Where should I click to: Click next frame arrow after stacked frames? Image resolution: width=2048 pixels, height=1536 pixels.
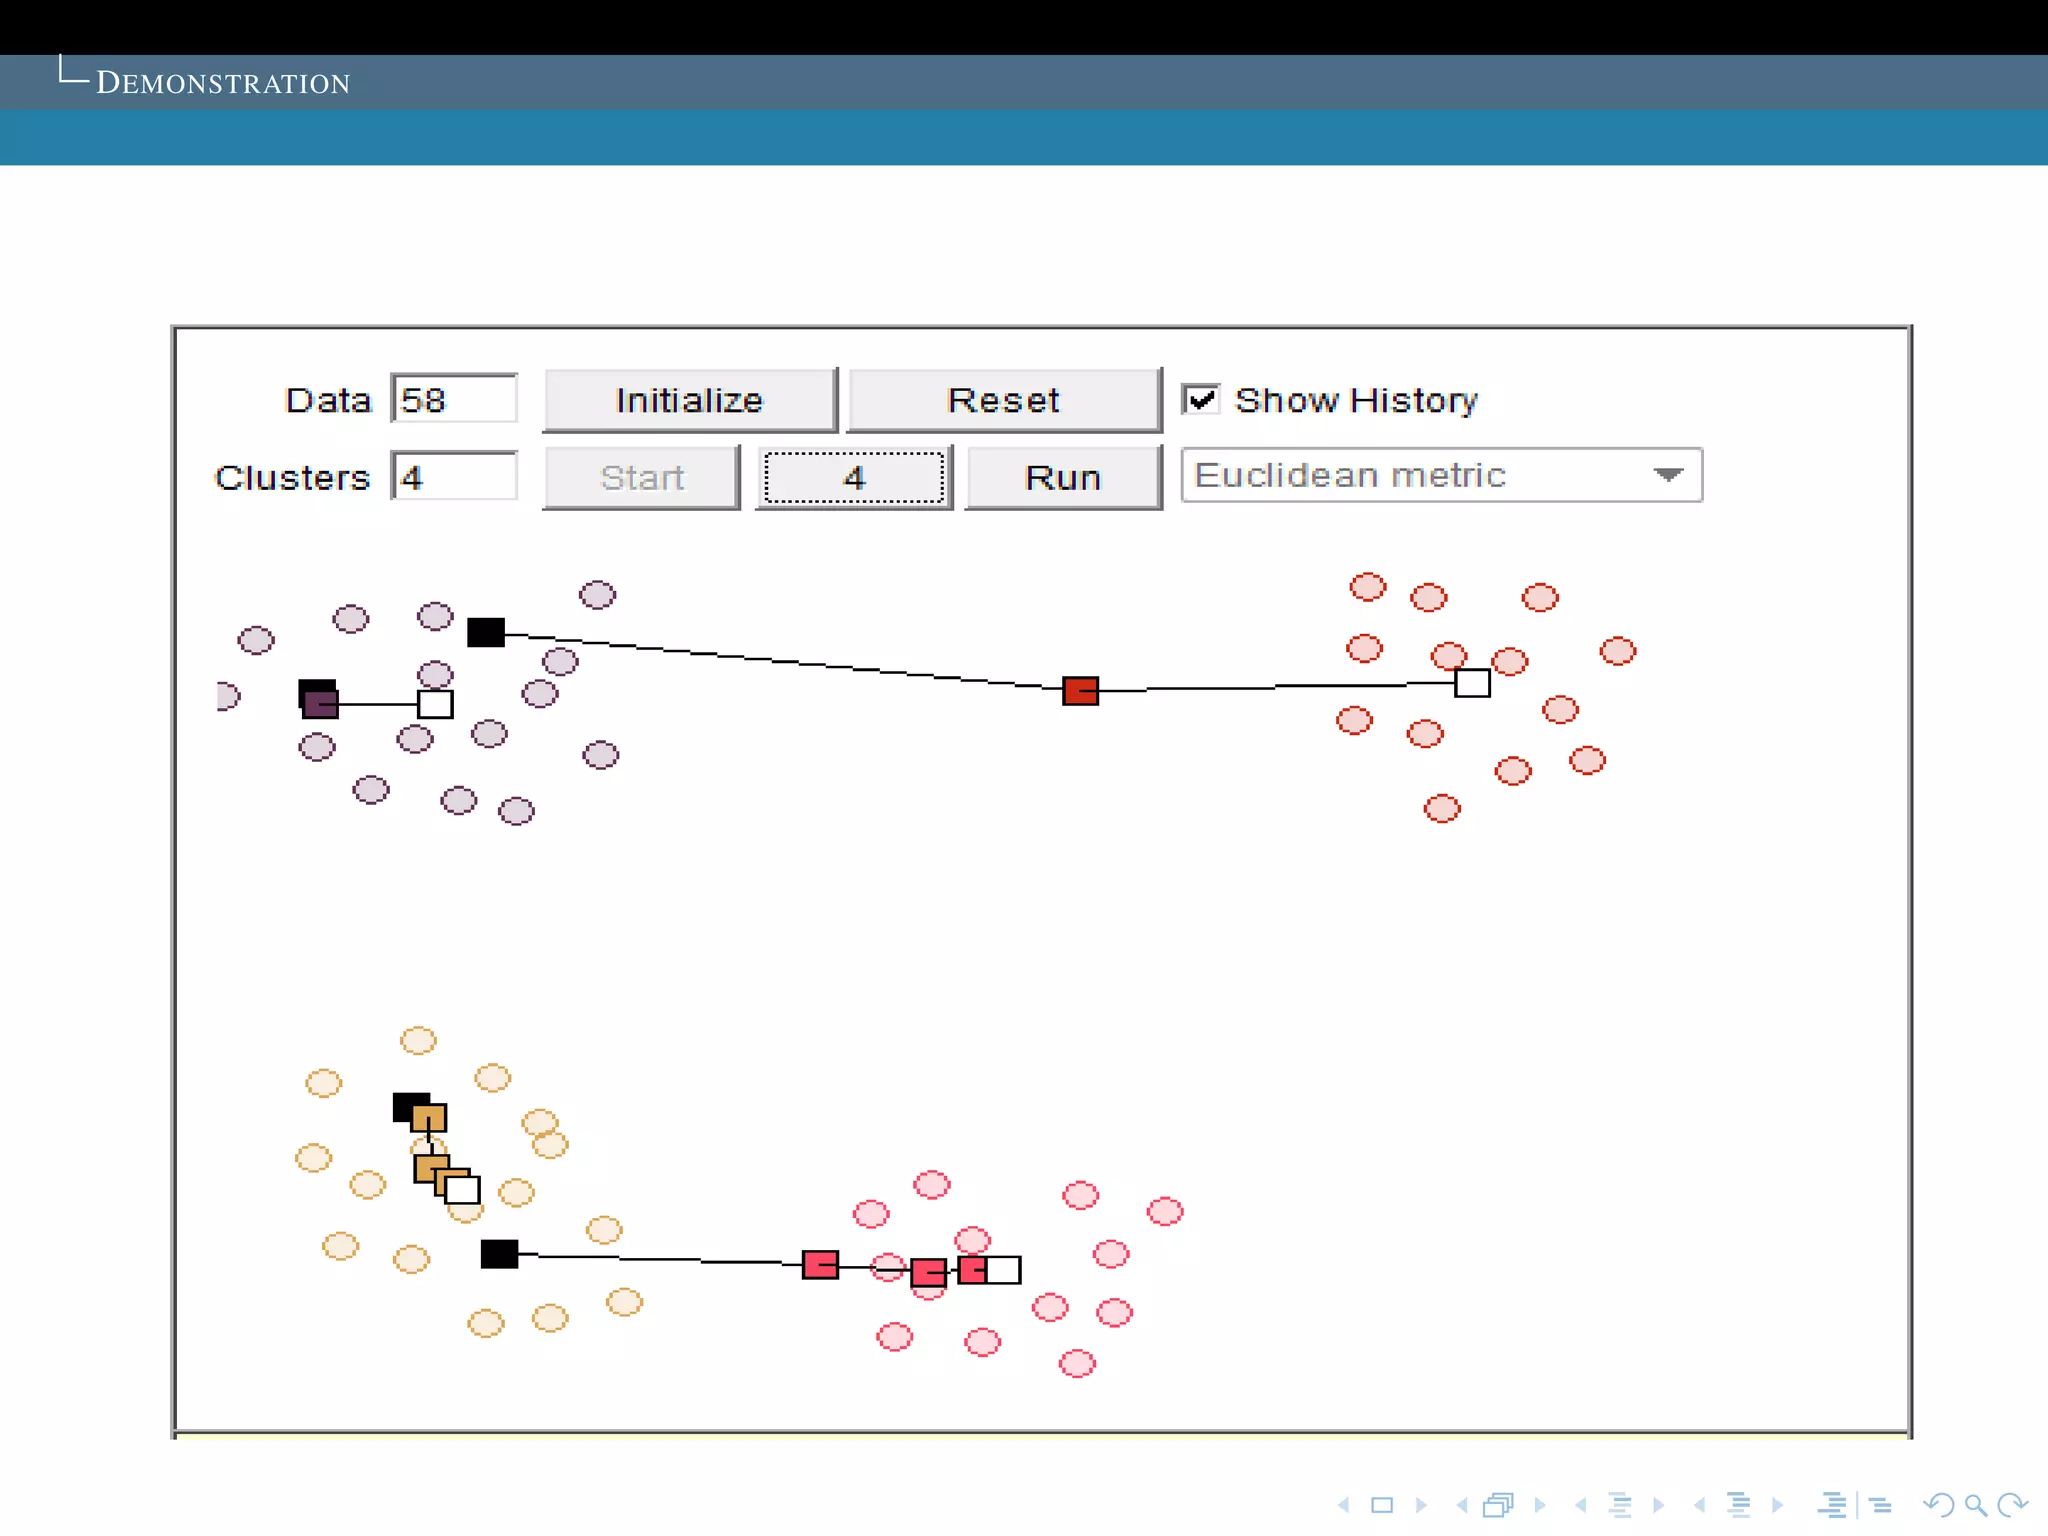pyautogui.click(x=1540, y=1505)
